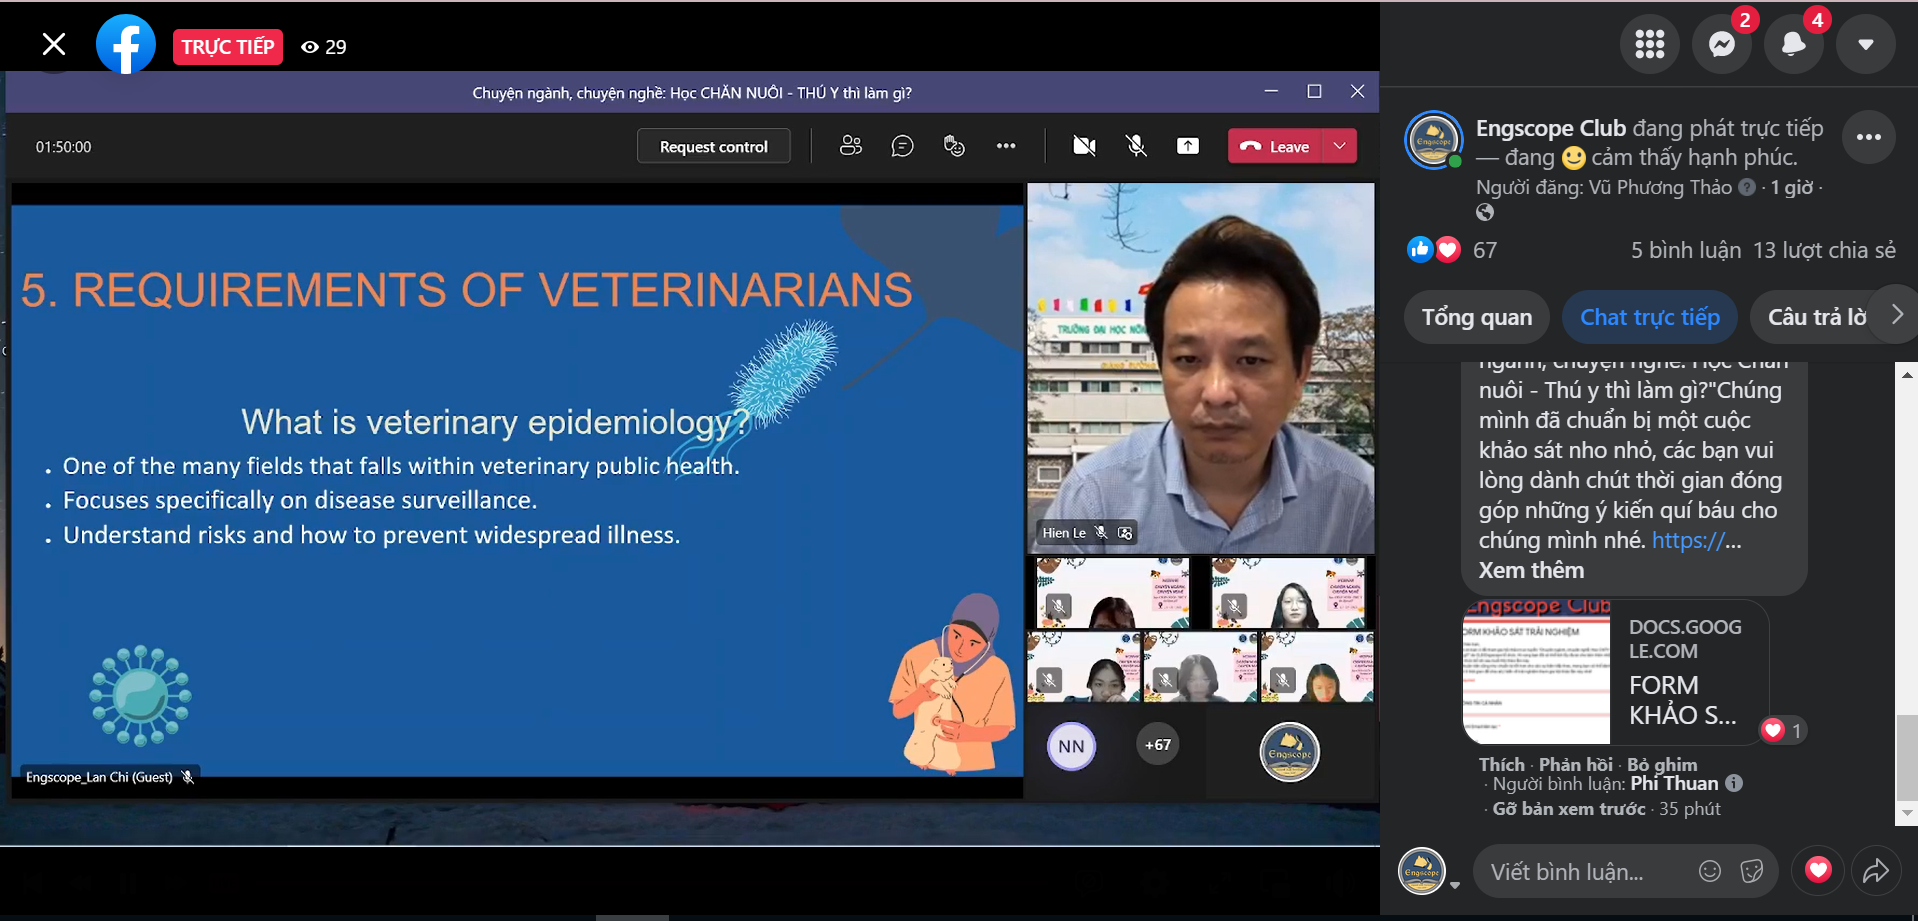Open the Facebook apps grid menu

(x=1649, y=44)
